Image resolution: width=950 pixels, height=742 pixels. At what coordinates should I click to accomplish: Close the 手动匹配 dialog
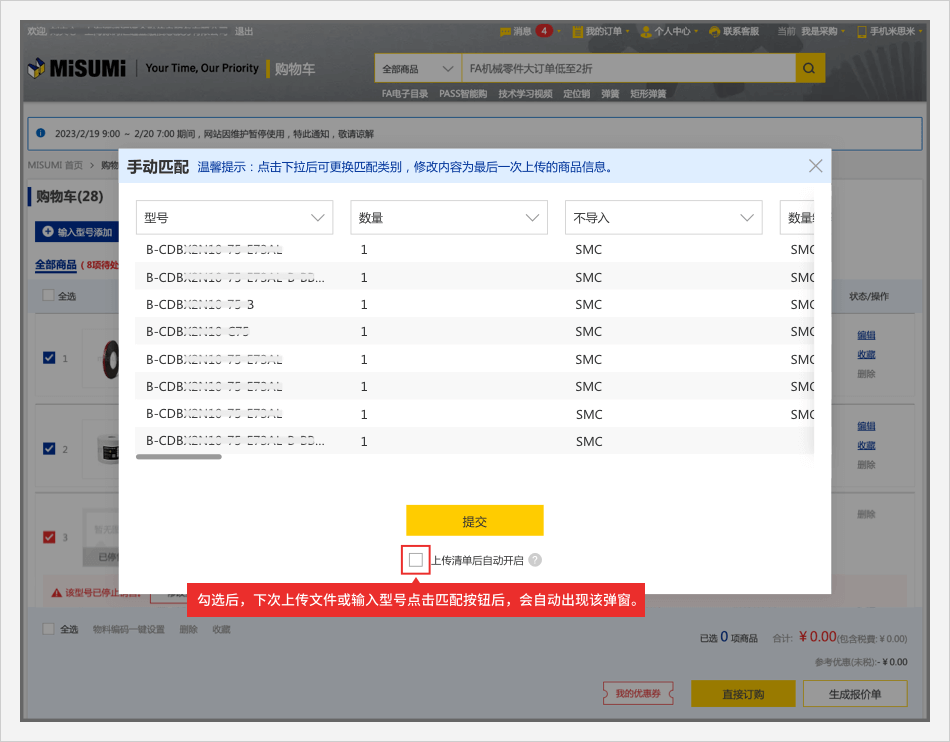tap(816, 166)
